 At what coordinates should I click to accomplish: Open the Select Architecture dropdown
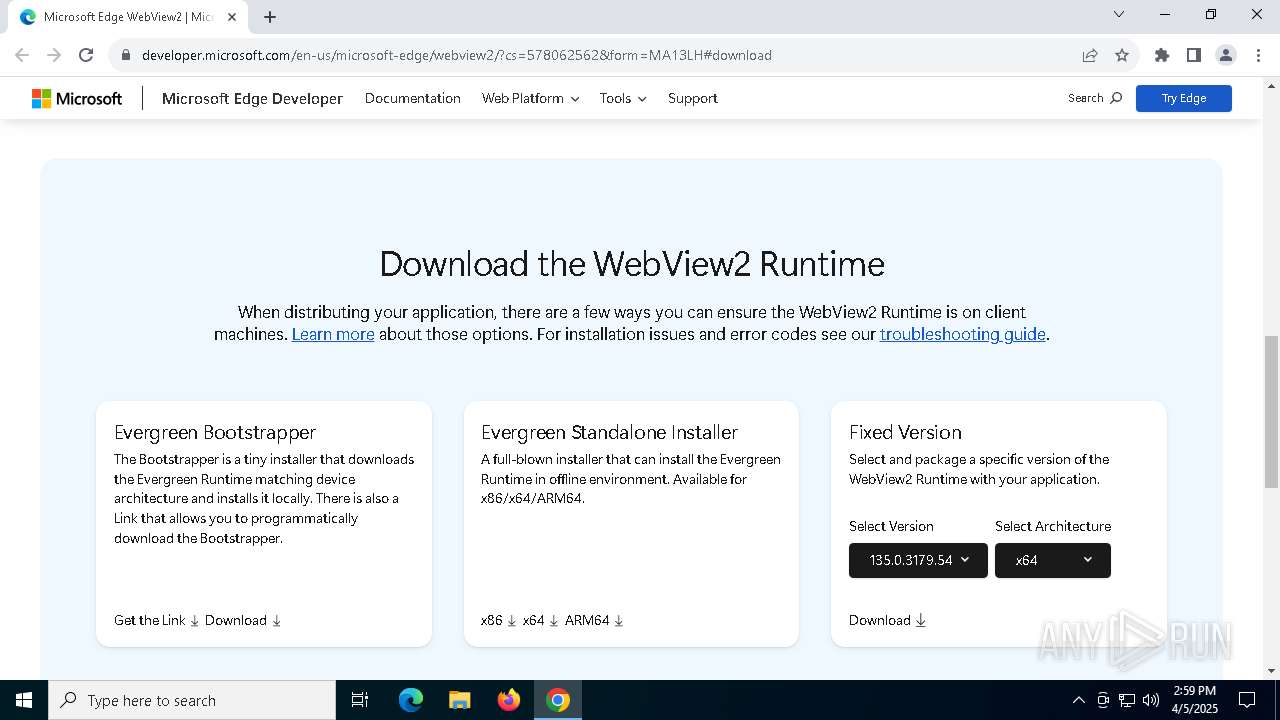click(1052, 560)
